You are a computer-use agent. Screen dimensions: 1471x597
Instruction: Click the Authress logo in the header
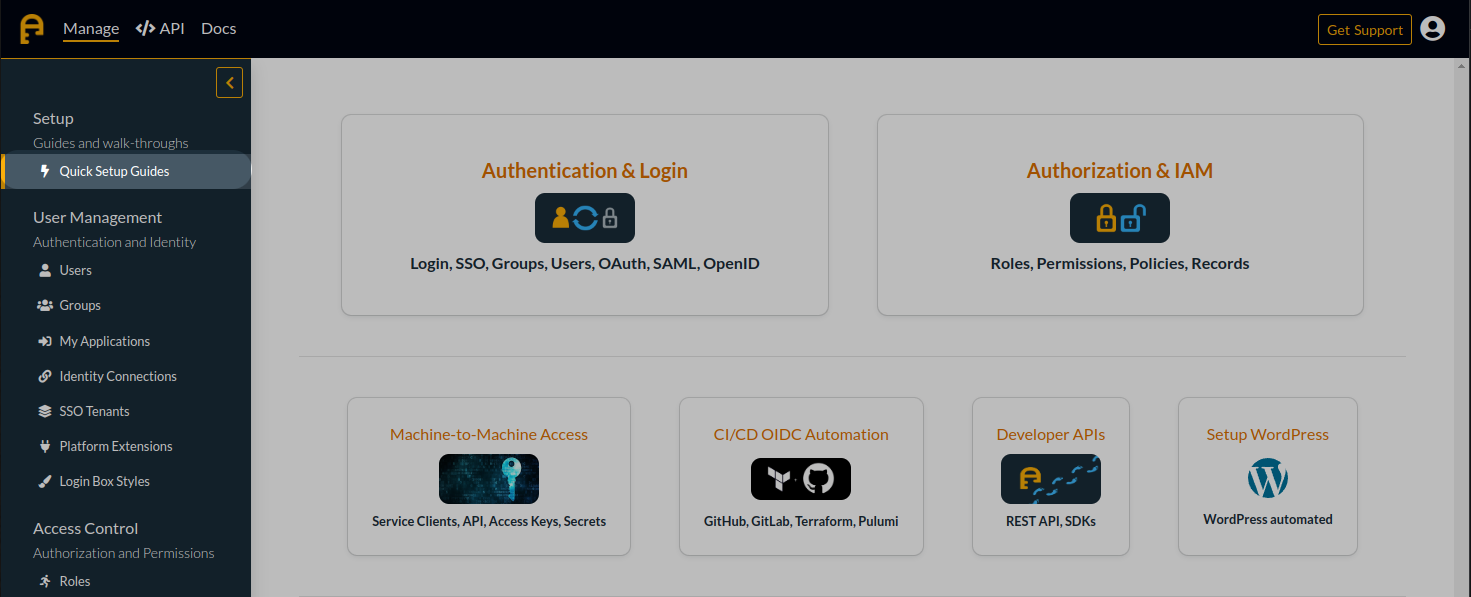(x=32, y=29)
